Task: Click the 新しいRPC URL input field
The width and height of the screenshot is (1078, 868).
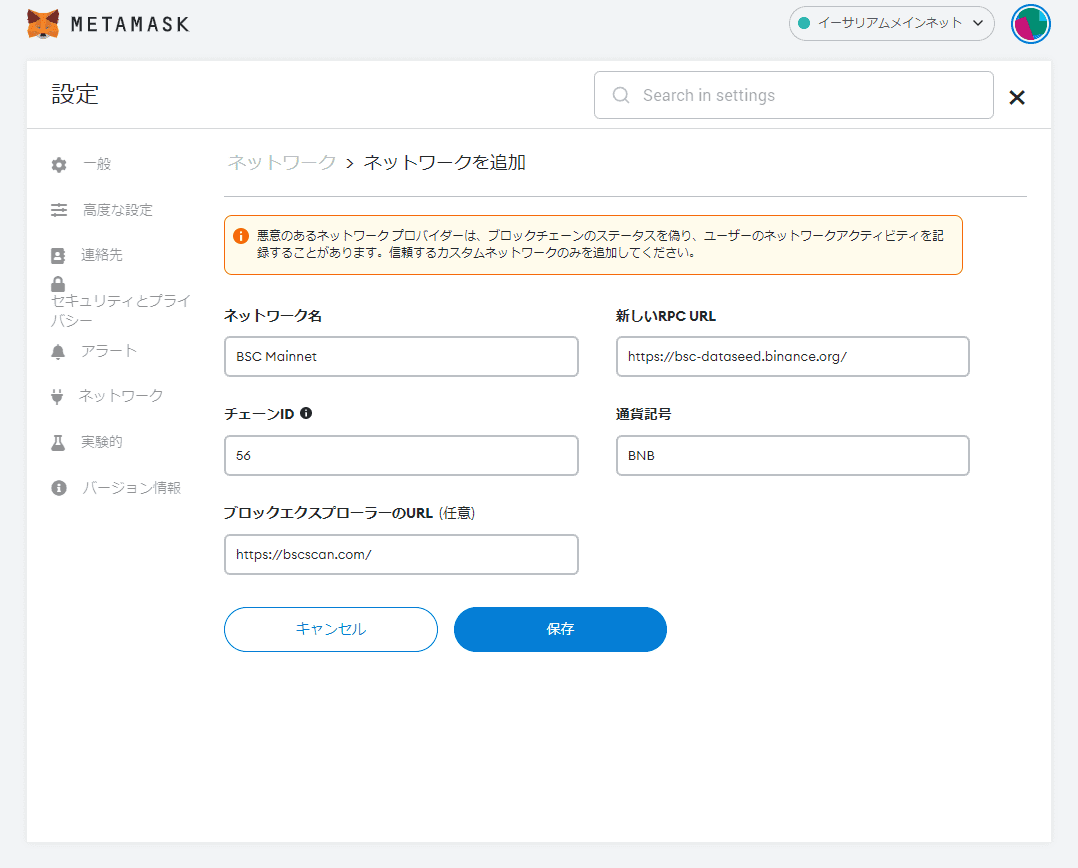Action: tap(793, 357)
